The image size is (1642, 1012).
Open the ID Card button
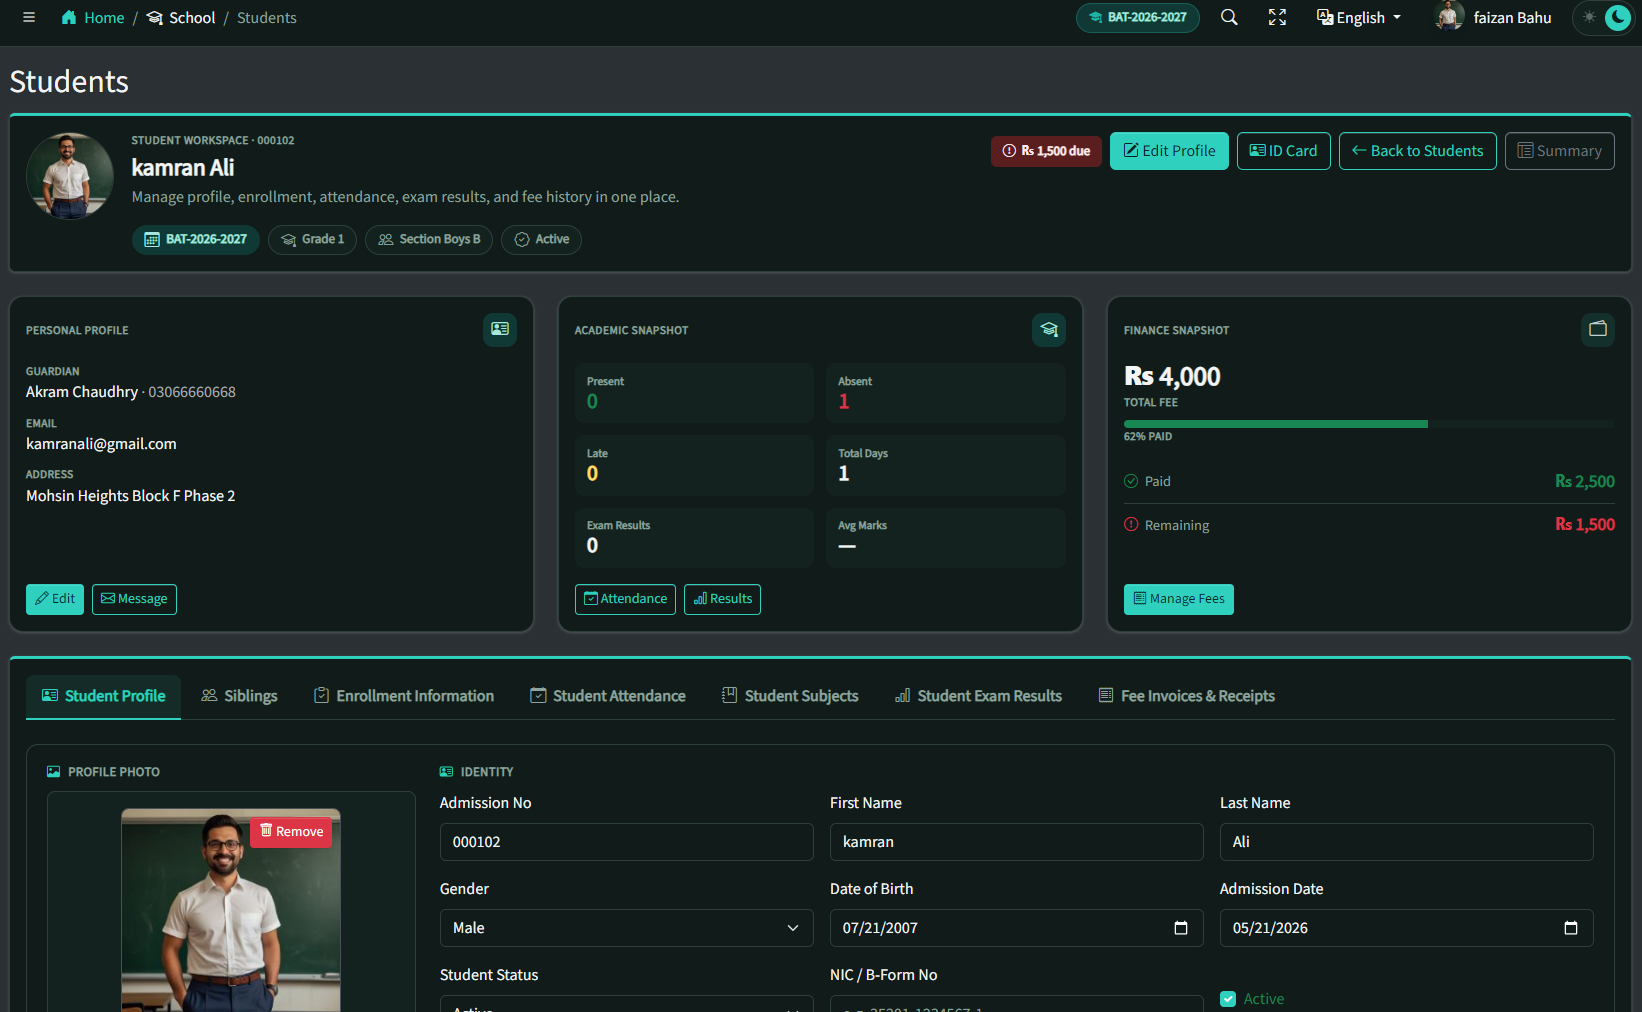pos(1283,151)
